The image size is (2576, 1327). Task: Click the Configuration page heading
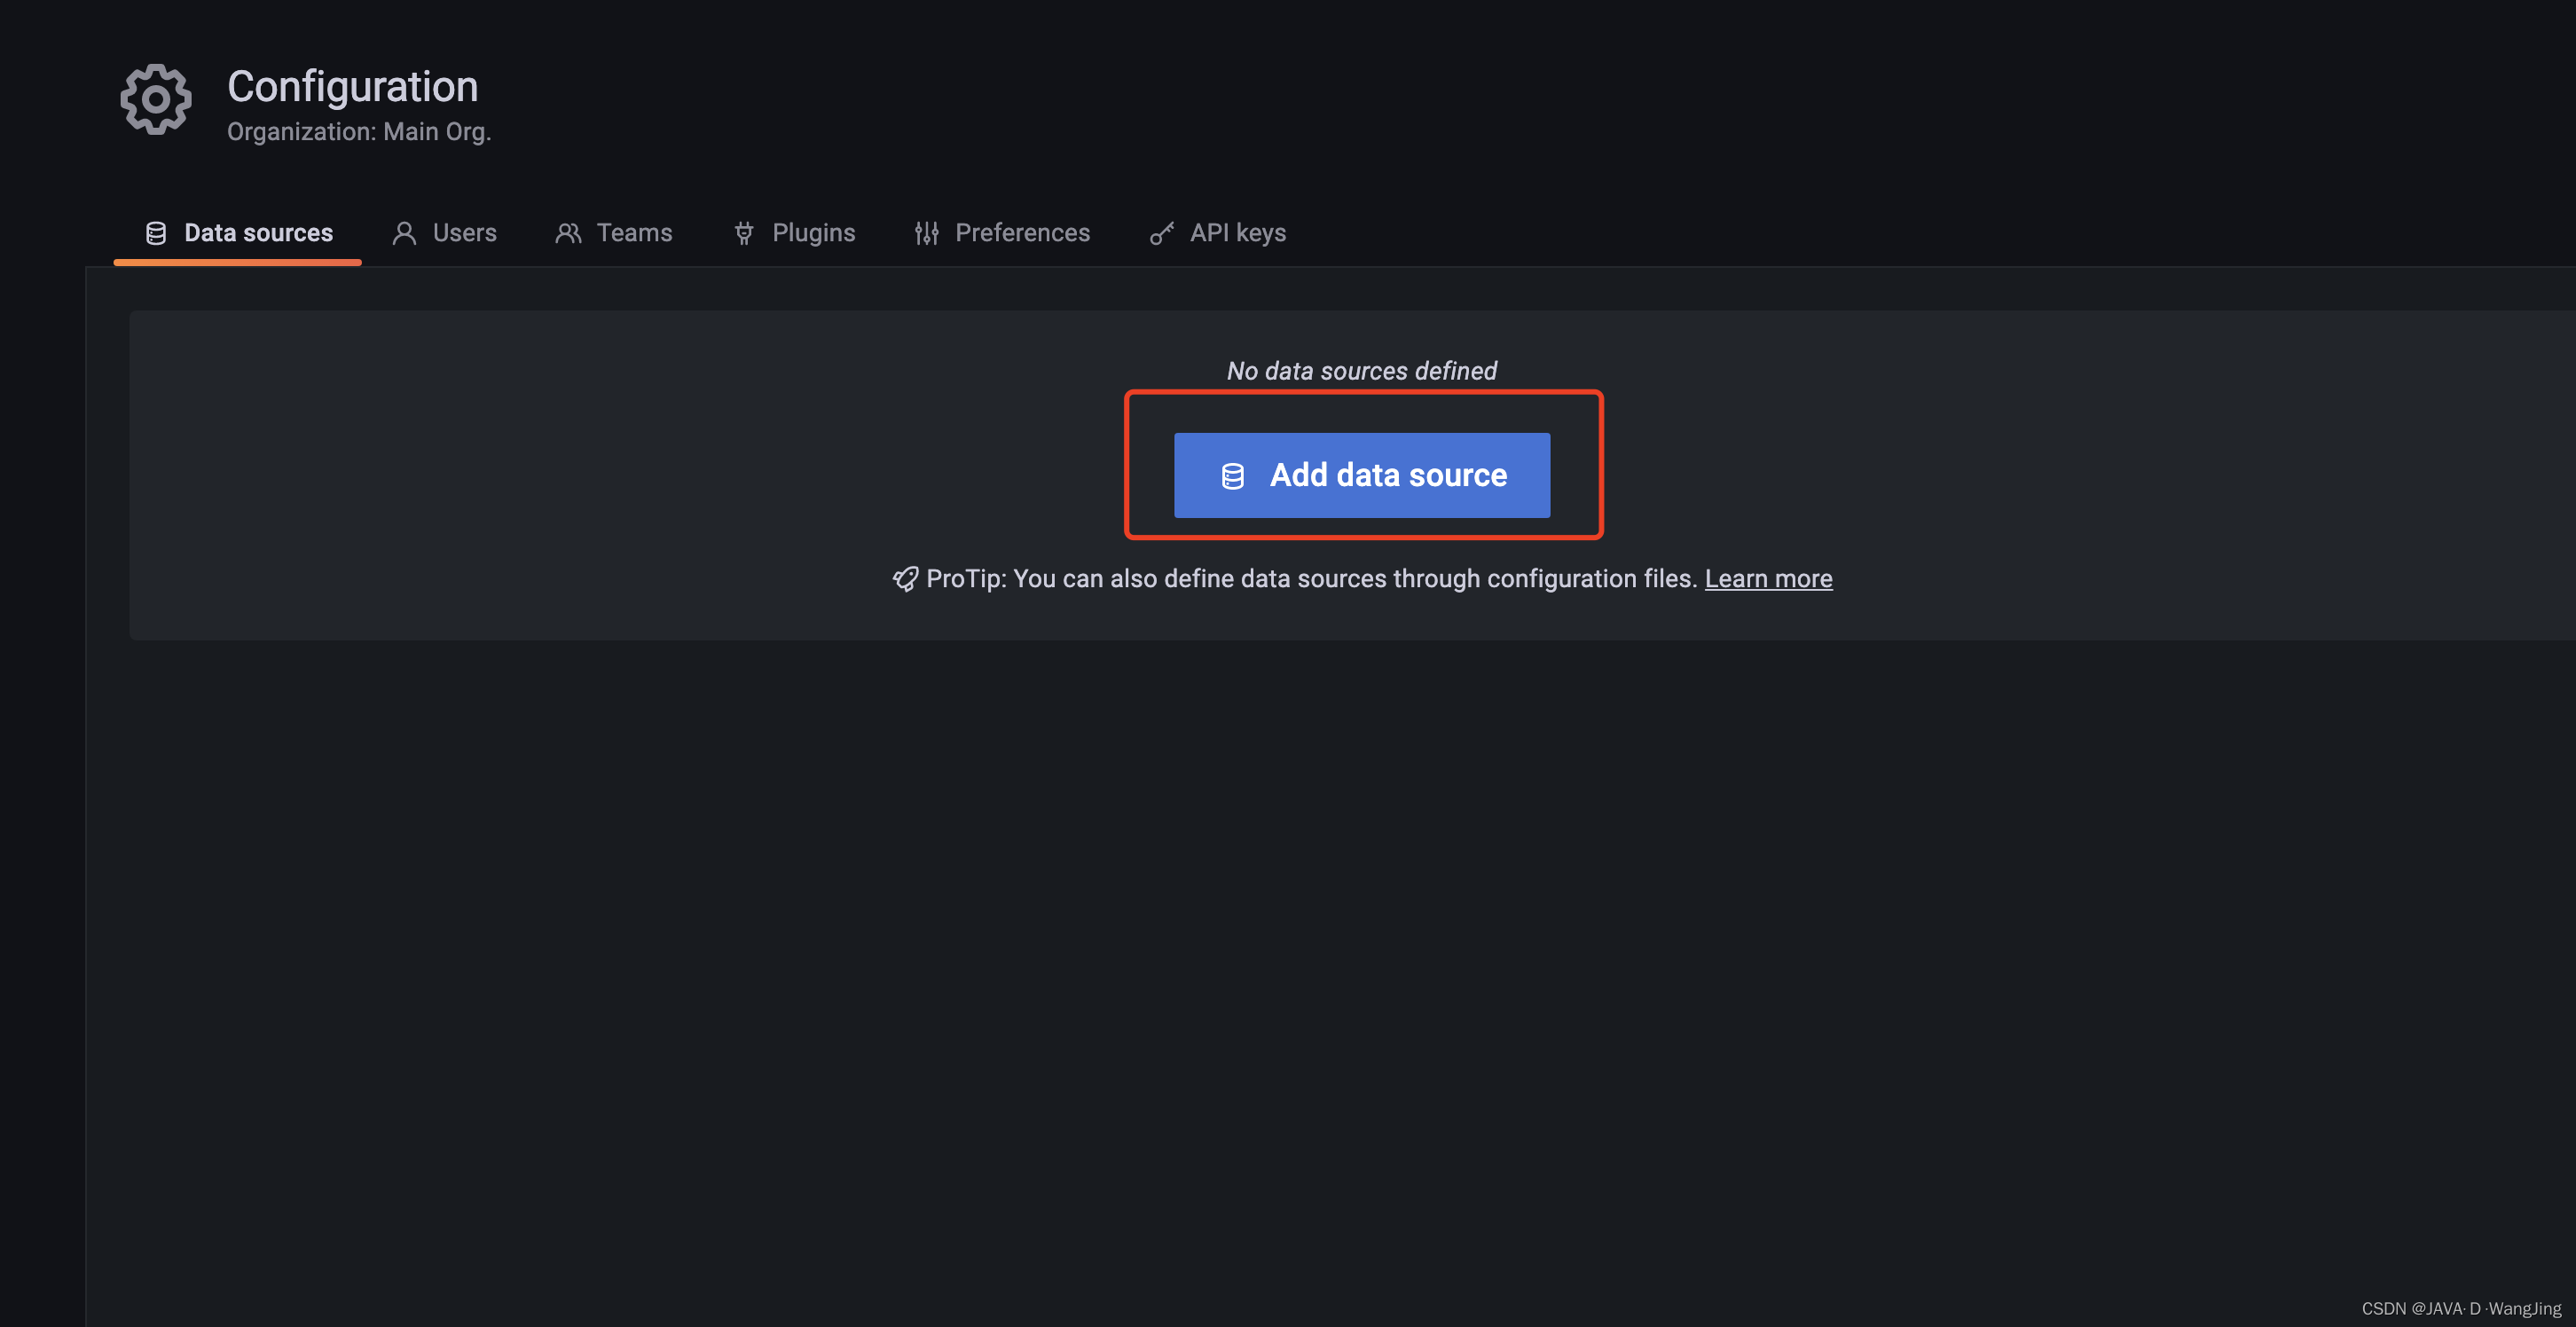(x=352, y=86)
